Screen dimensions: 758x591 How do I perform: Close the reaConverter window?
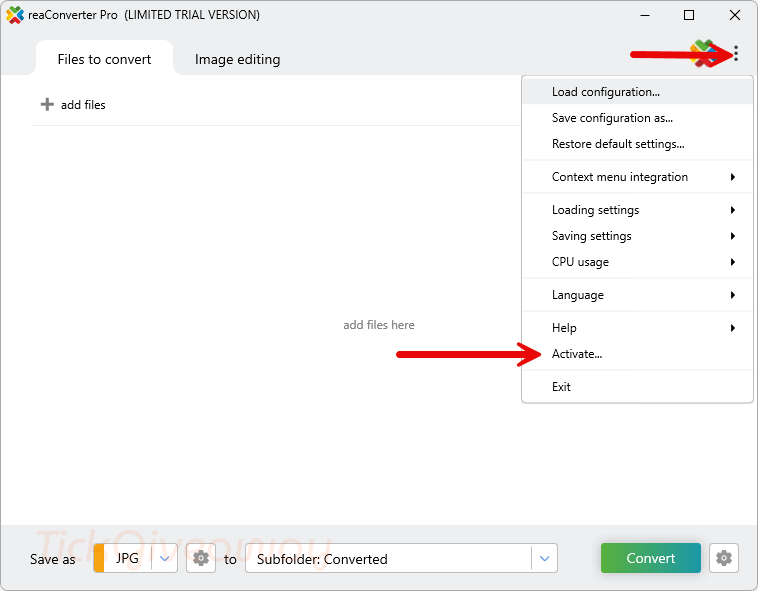pos(735,15)
